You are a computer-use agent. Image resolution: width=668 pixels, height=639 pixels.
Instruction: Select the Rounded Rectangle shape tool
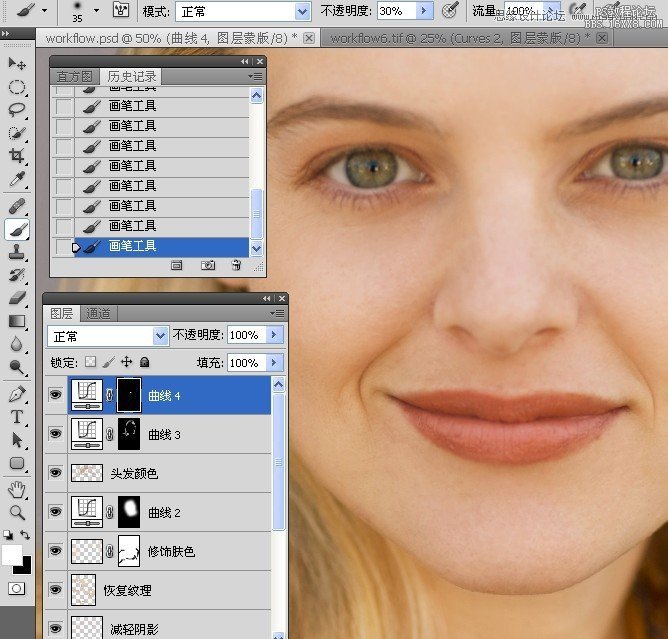(17, 463)
